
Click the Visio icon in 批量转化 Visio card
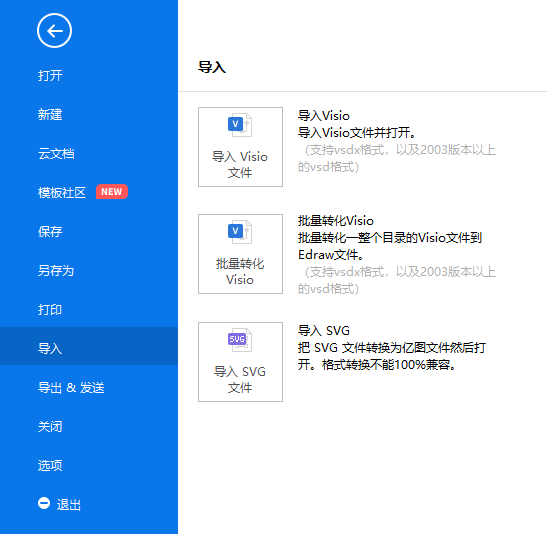[x=240, y=232]
